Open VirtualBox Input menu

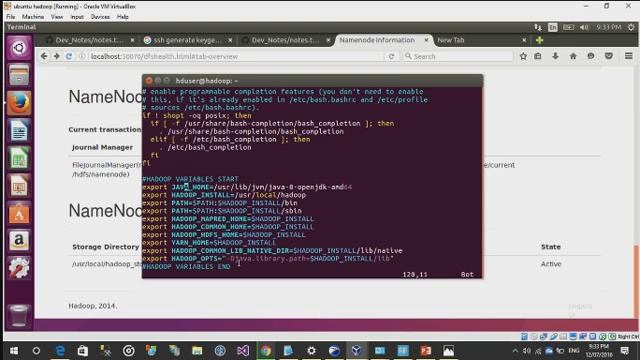(x=77, y=17)
